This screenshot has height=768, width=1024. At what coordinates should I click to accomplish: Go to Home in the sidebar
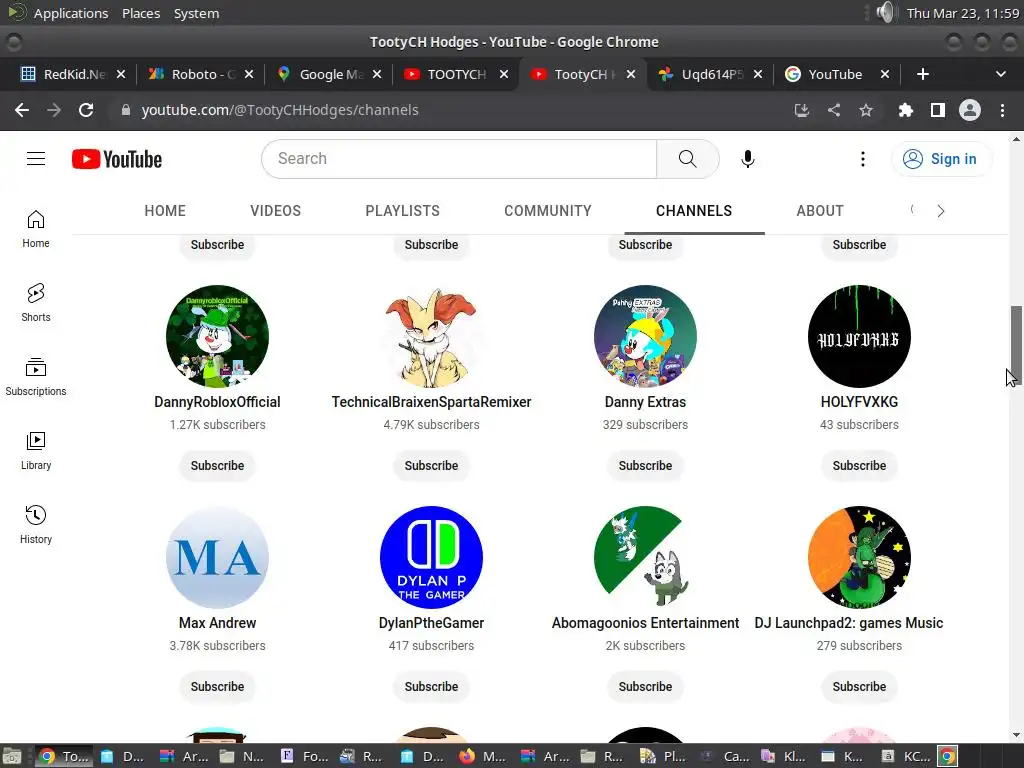click(36, 229)
